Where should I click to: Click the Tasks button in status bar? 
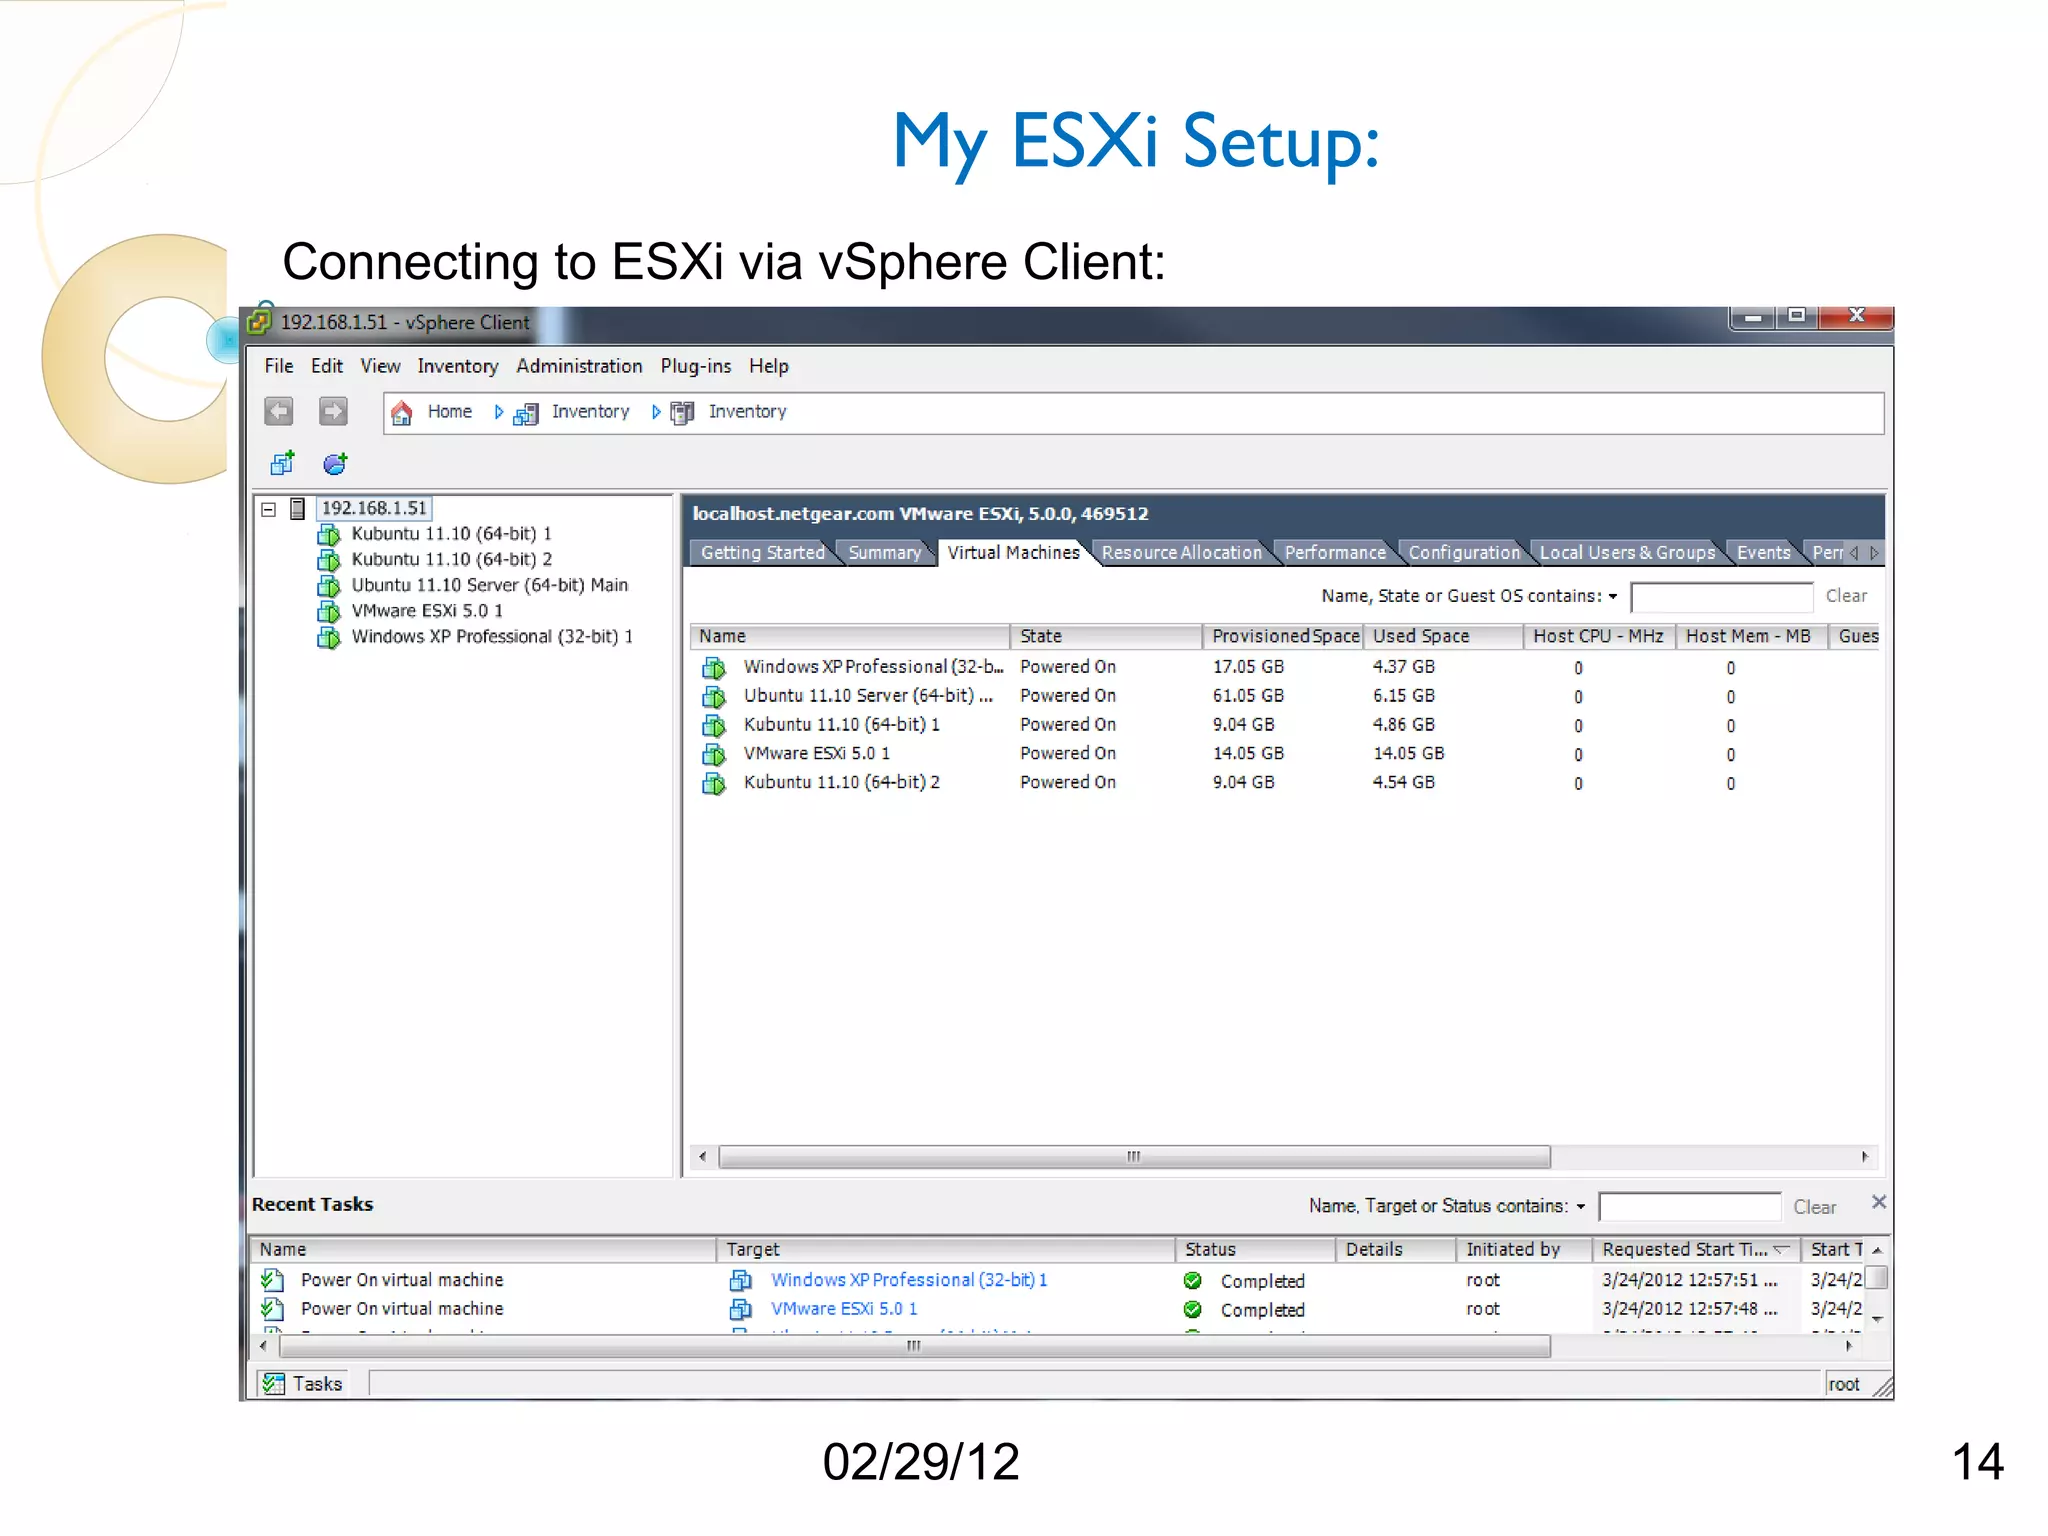click(x=303, y=1384)
